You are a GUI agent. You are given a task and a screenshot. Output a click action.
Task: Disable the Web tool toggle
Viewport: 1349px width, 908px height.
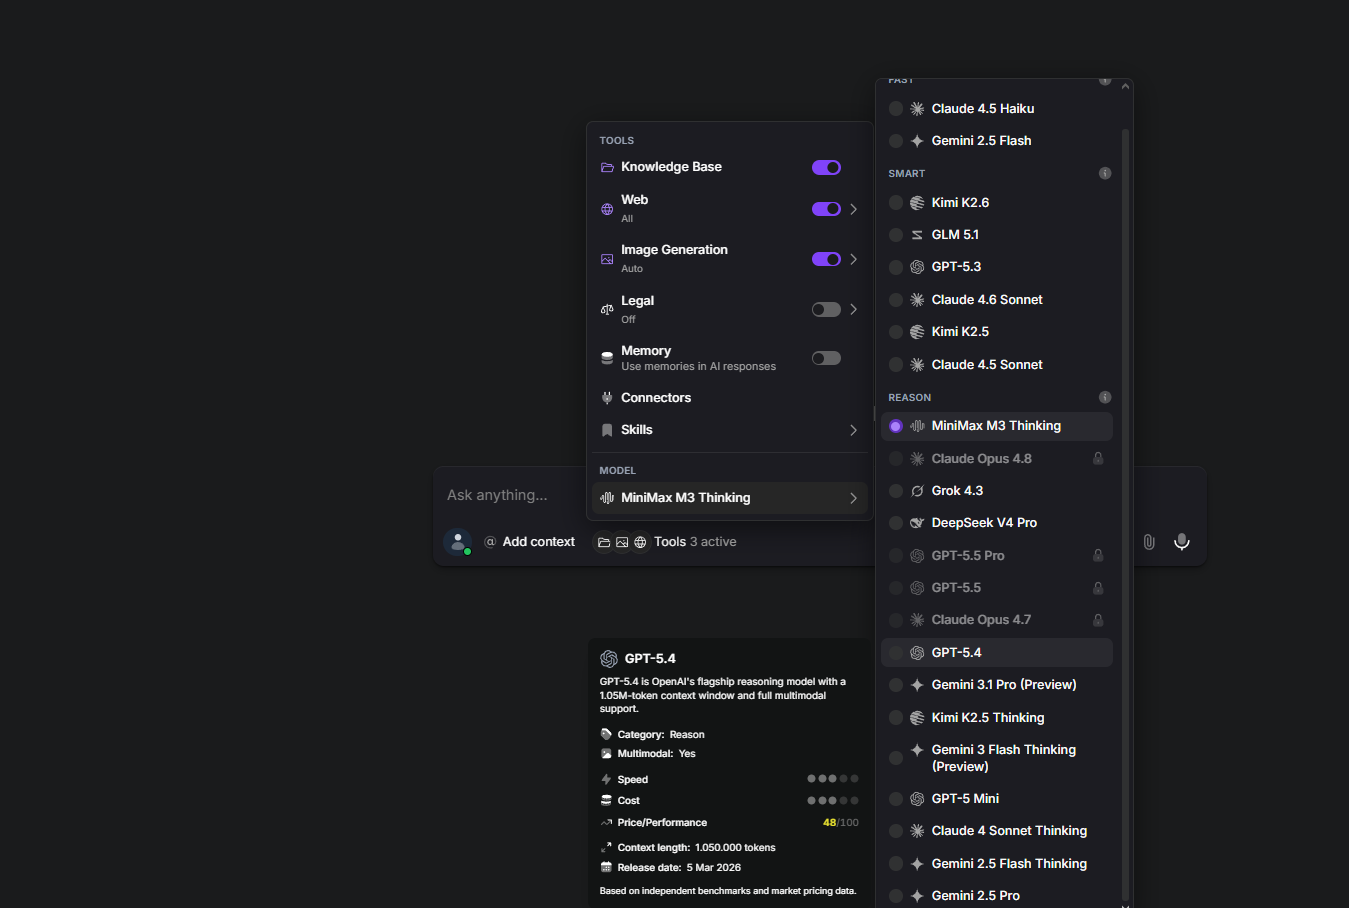pyautogui.click(x=826, y=209)
